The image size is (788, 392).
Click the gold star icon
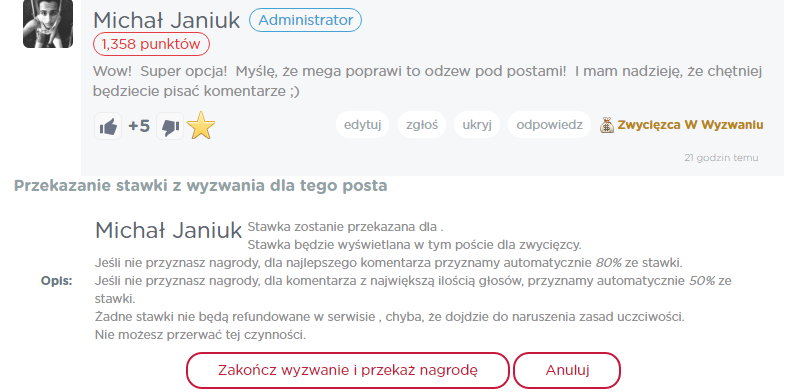[201, 126]
